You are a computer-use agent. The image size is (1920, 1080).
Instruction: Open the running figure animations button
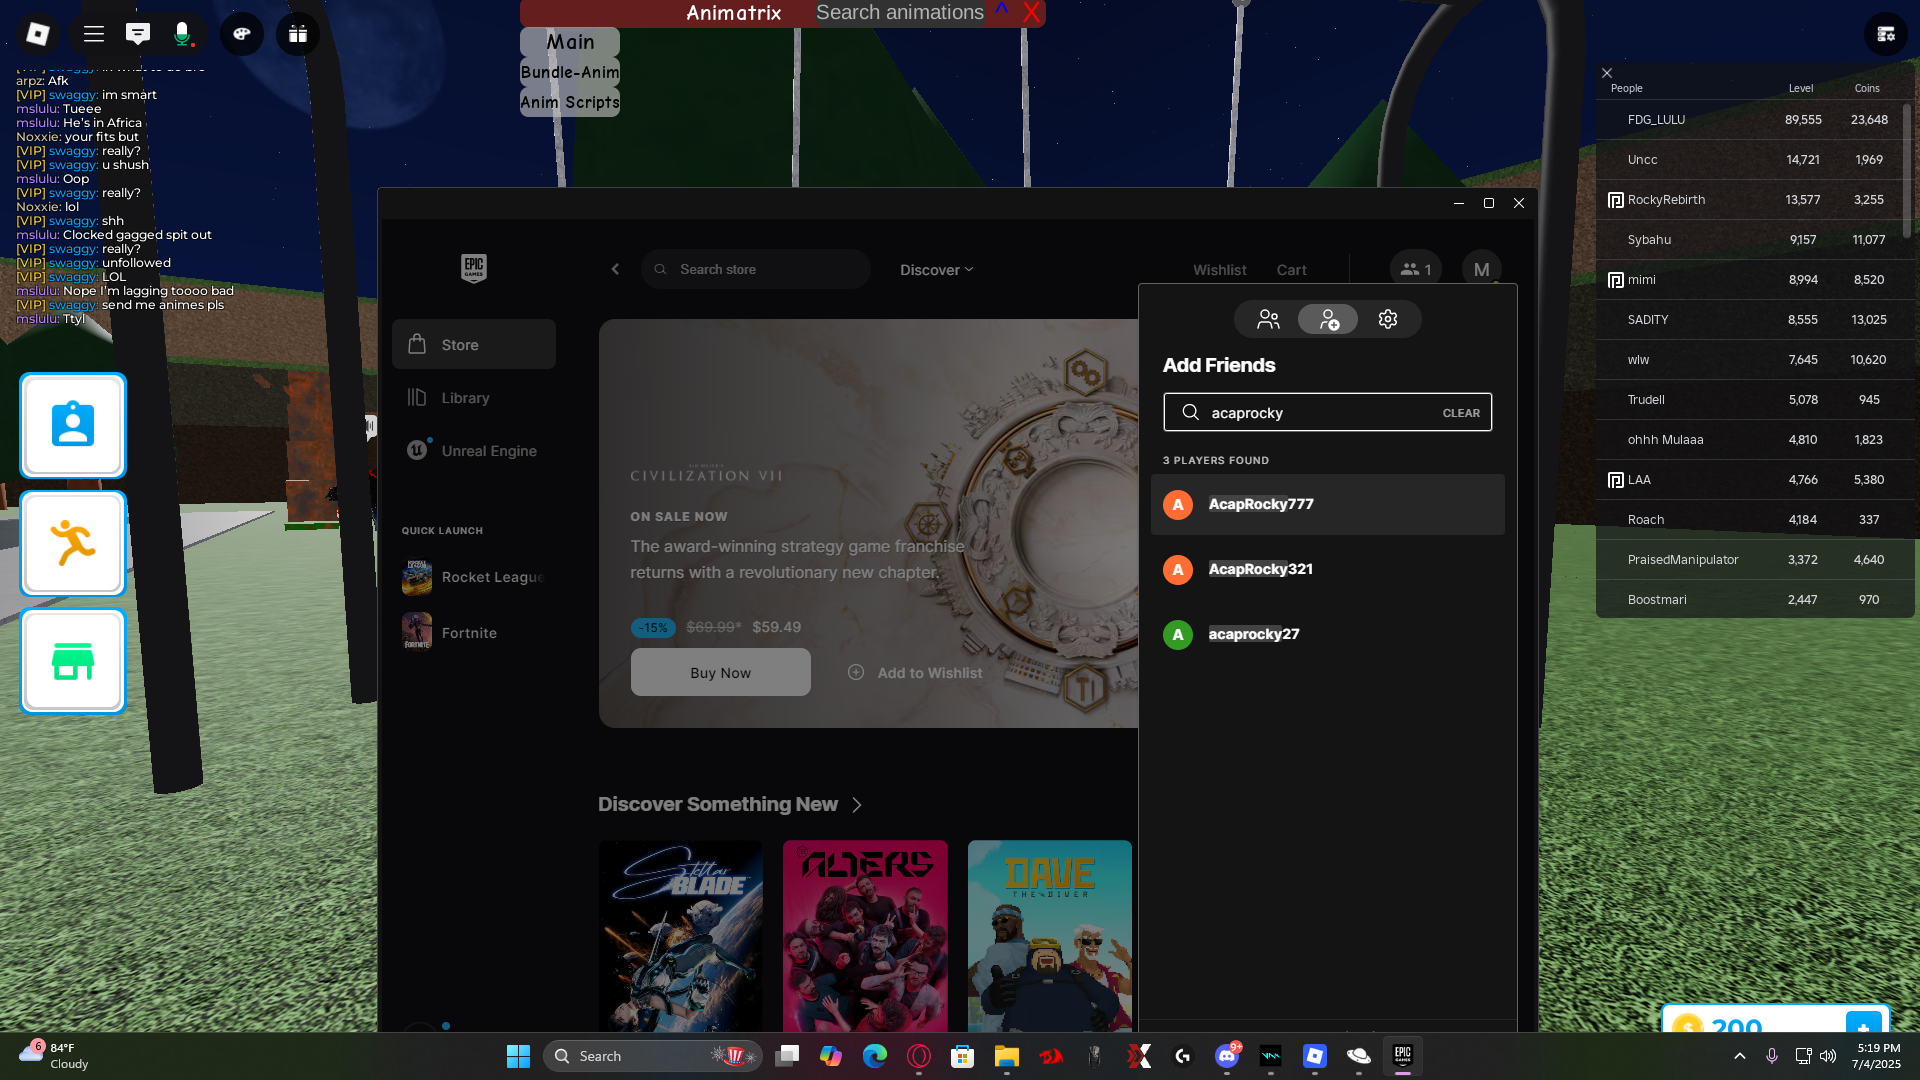tap(73, 543)
